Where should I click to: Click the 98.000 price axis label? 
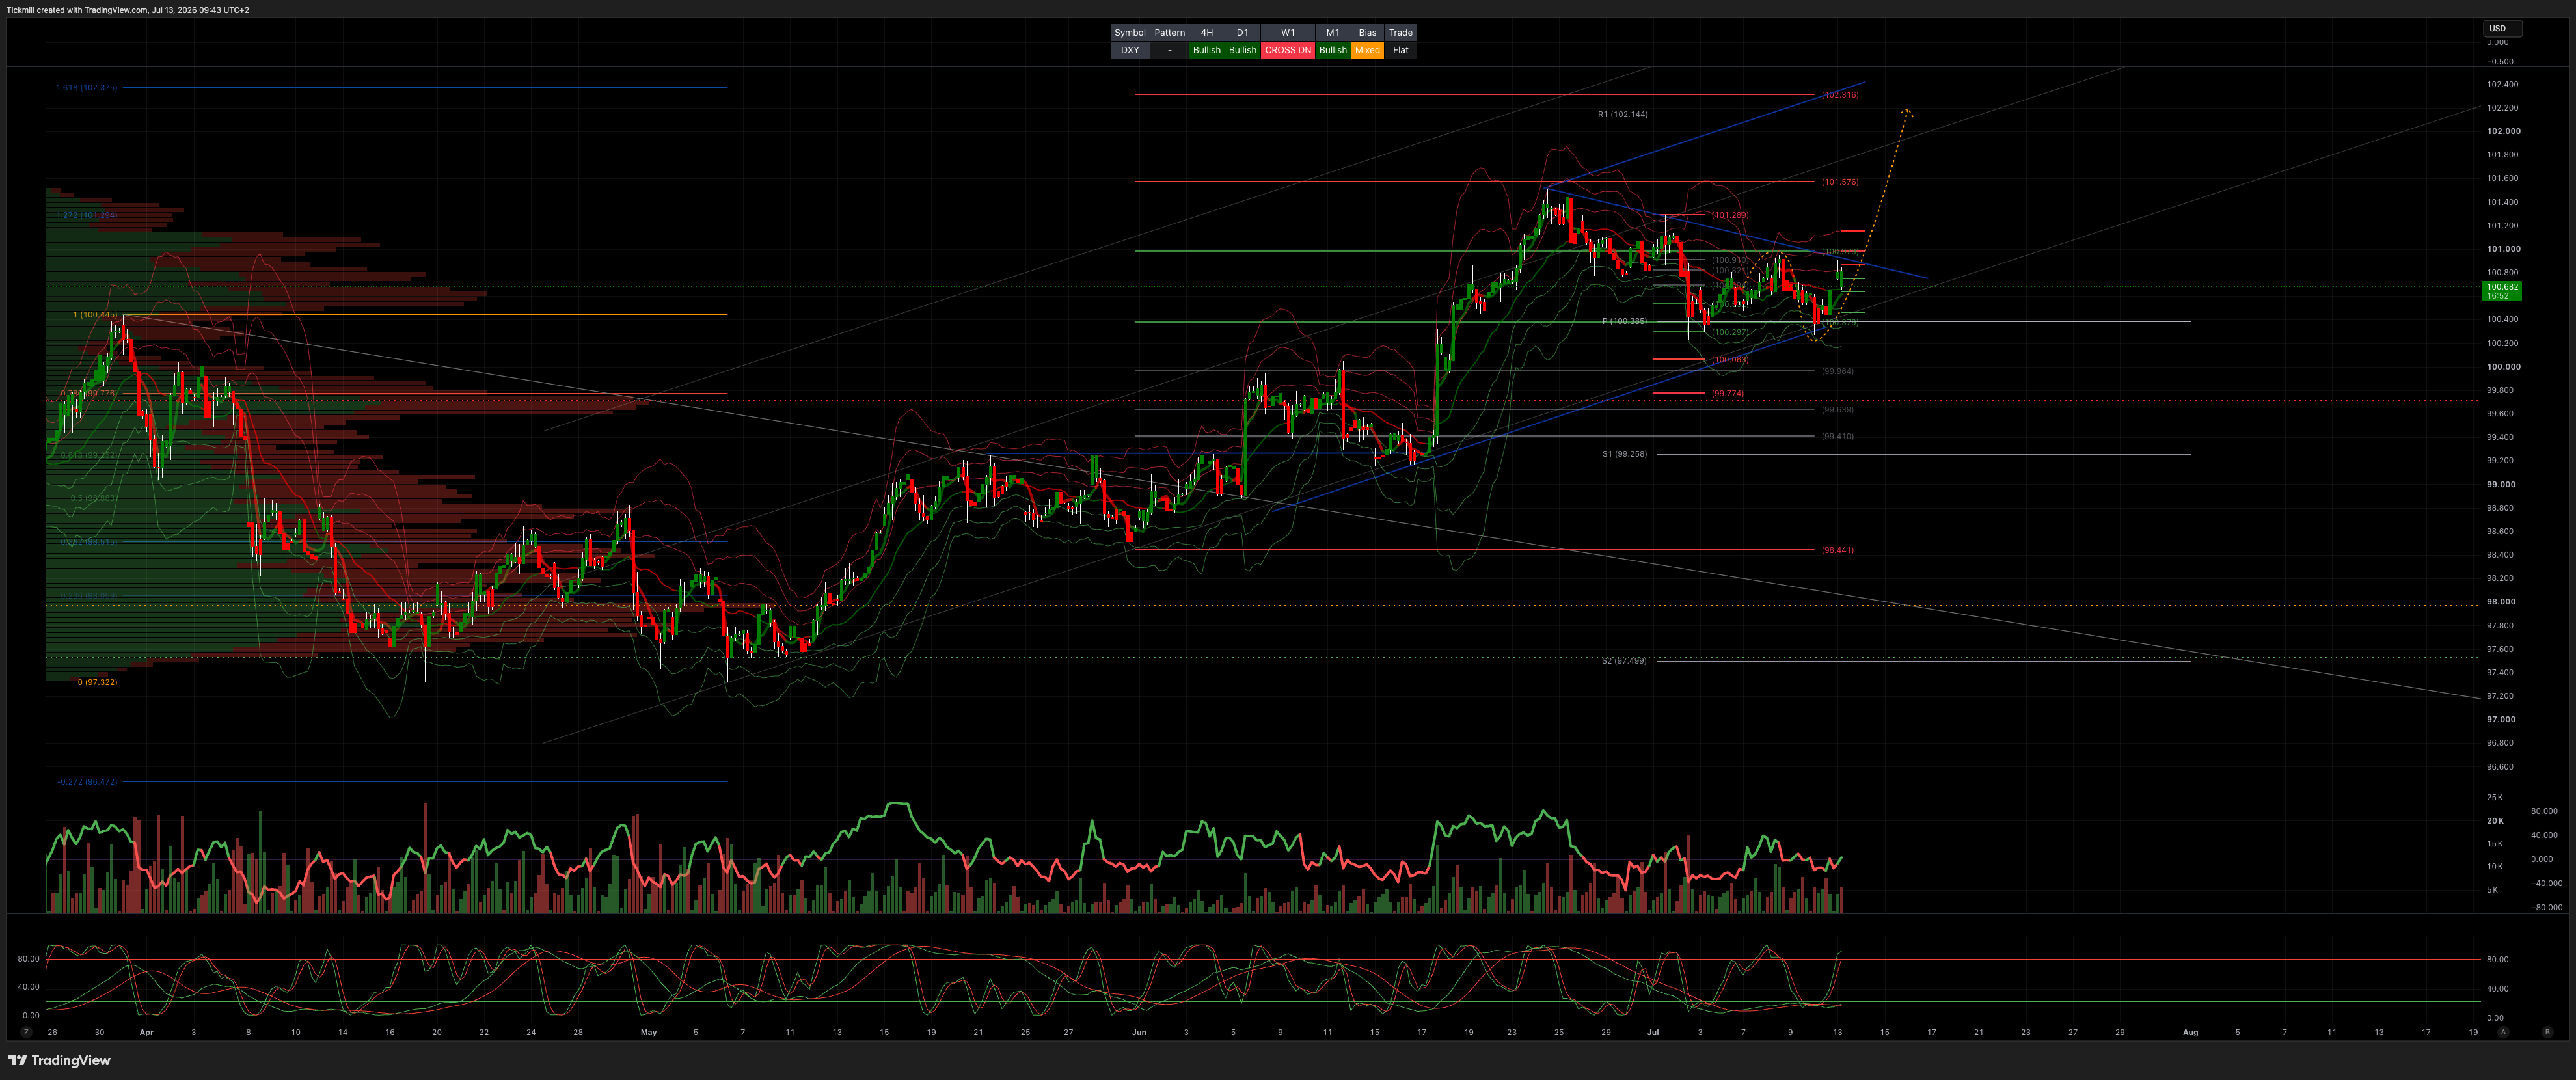2501,602
